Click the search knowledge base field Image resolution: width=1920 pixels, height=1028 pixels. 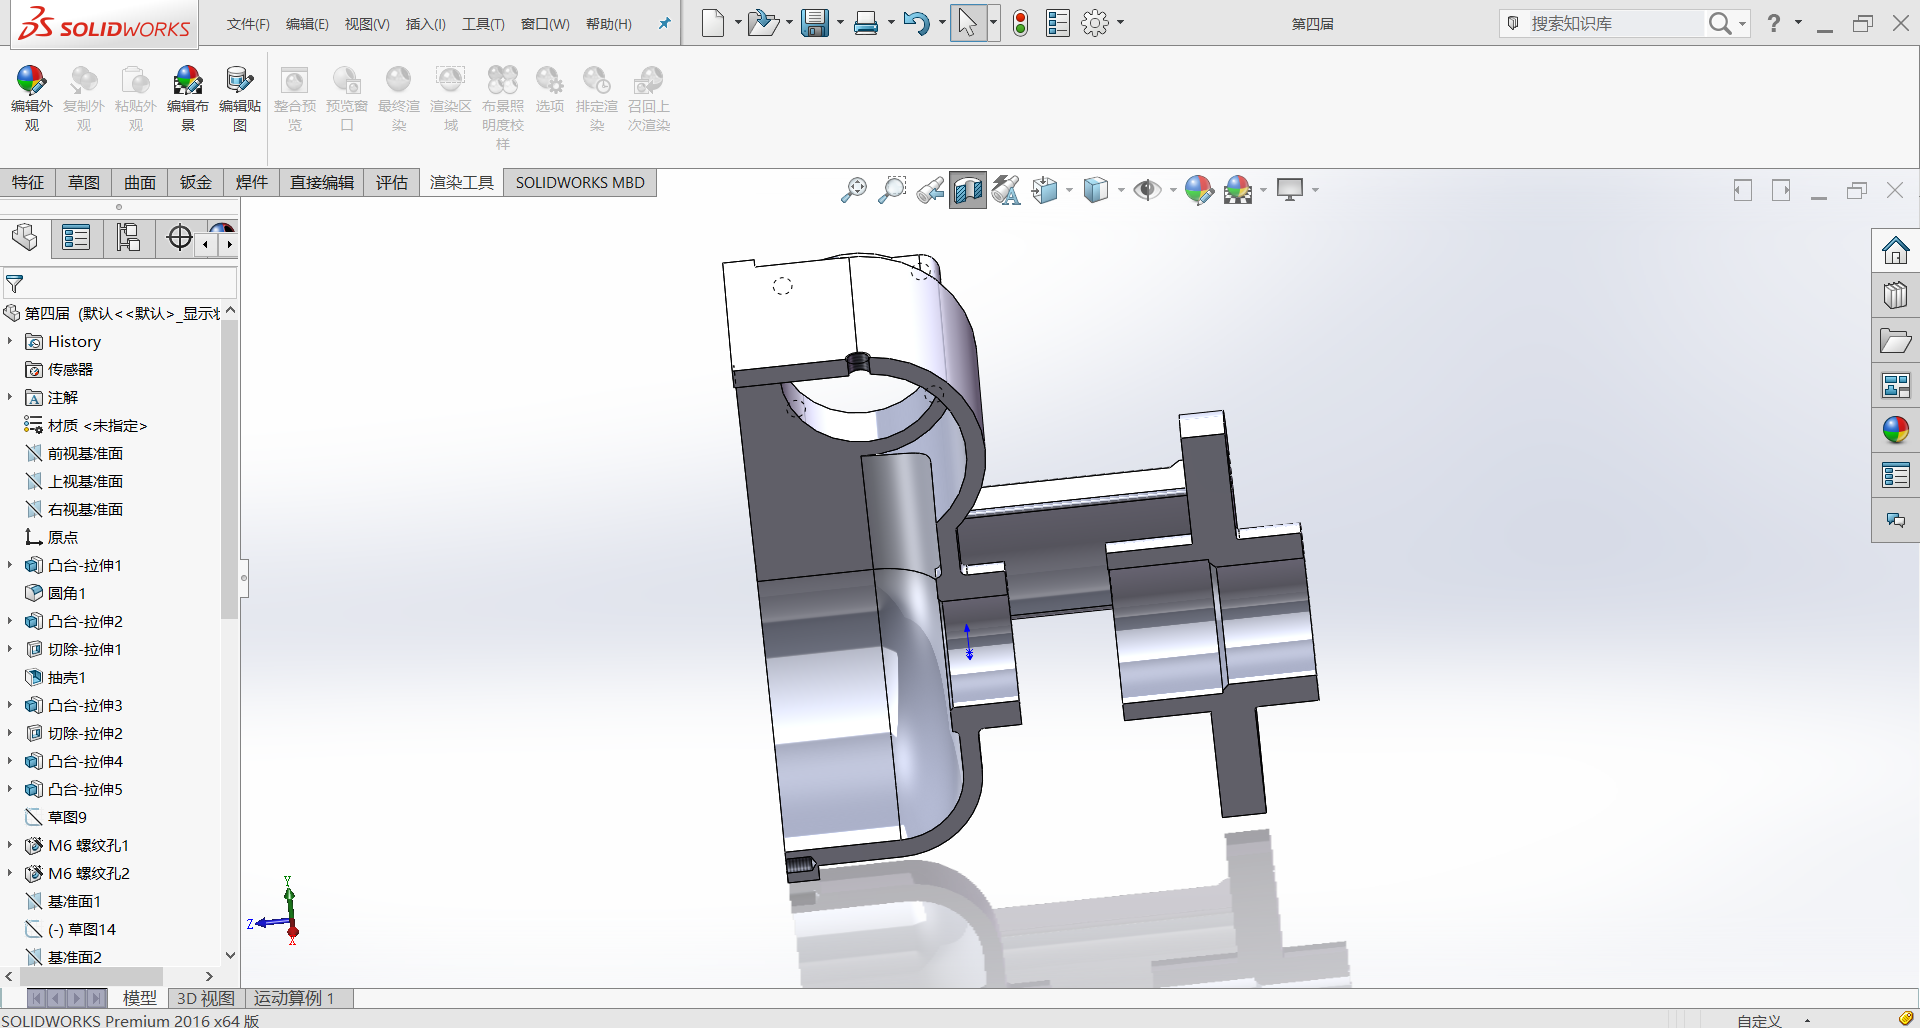1615,23
